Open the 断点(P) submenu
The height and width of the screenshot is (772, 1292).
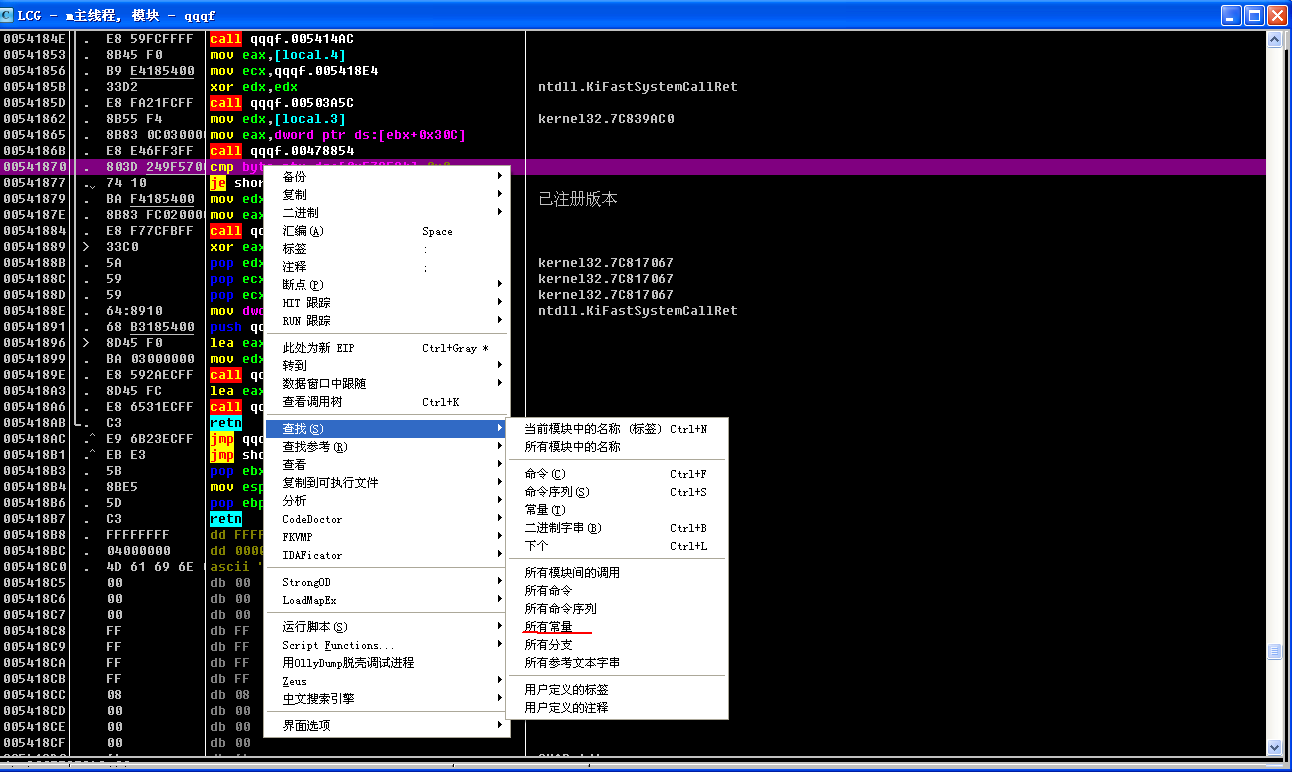pyautogui.click(x=387, y=284)
